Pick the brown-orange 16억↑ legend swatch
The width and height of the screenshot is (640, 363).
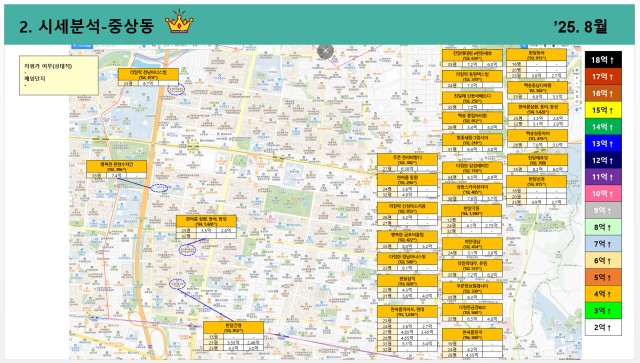point(603,94)
